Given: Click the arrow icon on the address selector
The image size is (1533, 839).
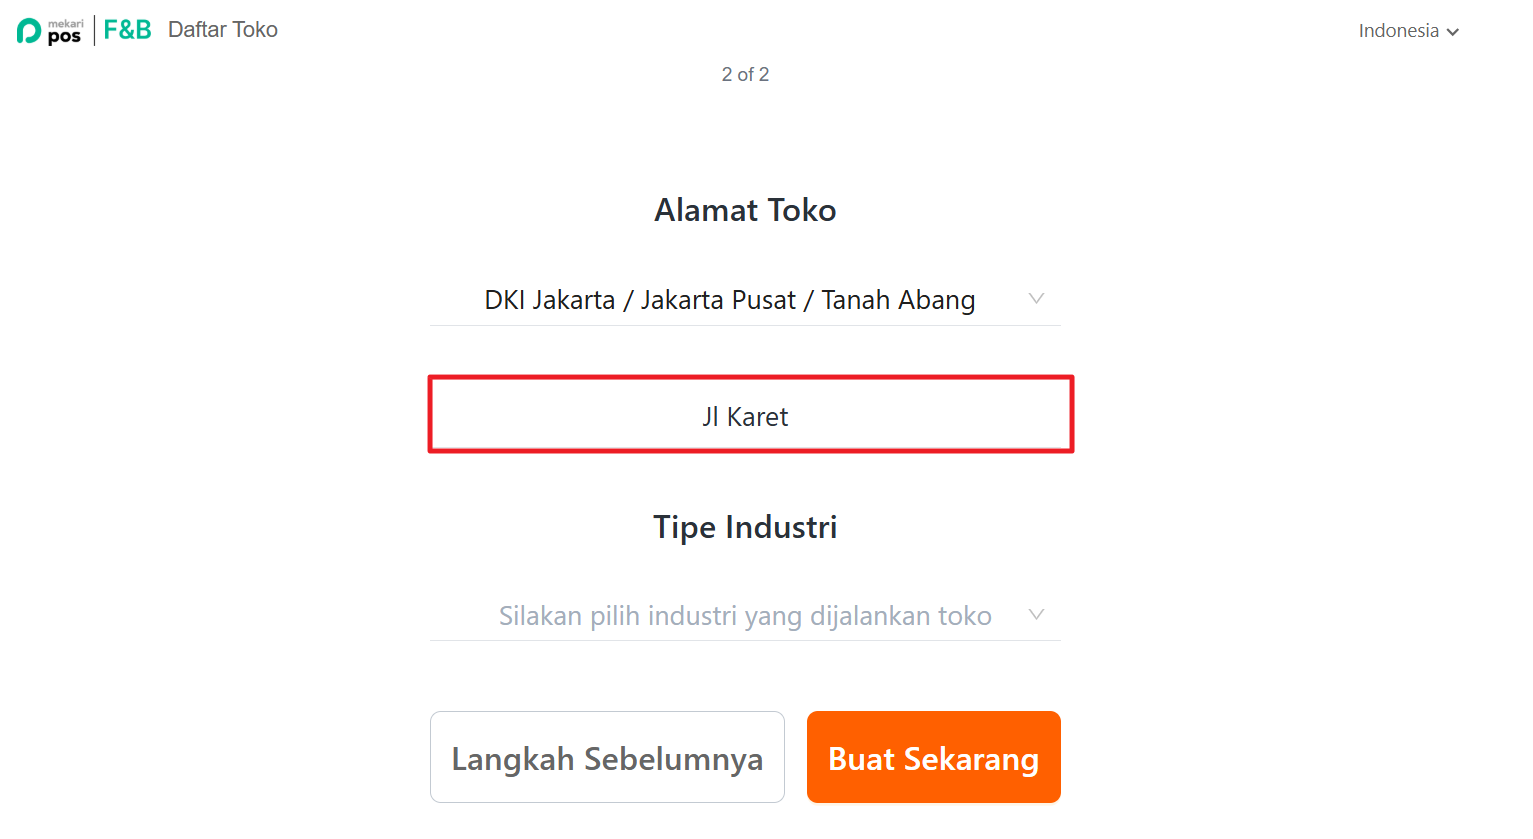Looking at the screenshot, I should pyautogui.click(x=1036, y=299).
